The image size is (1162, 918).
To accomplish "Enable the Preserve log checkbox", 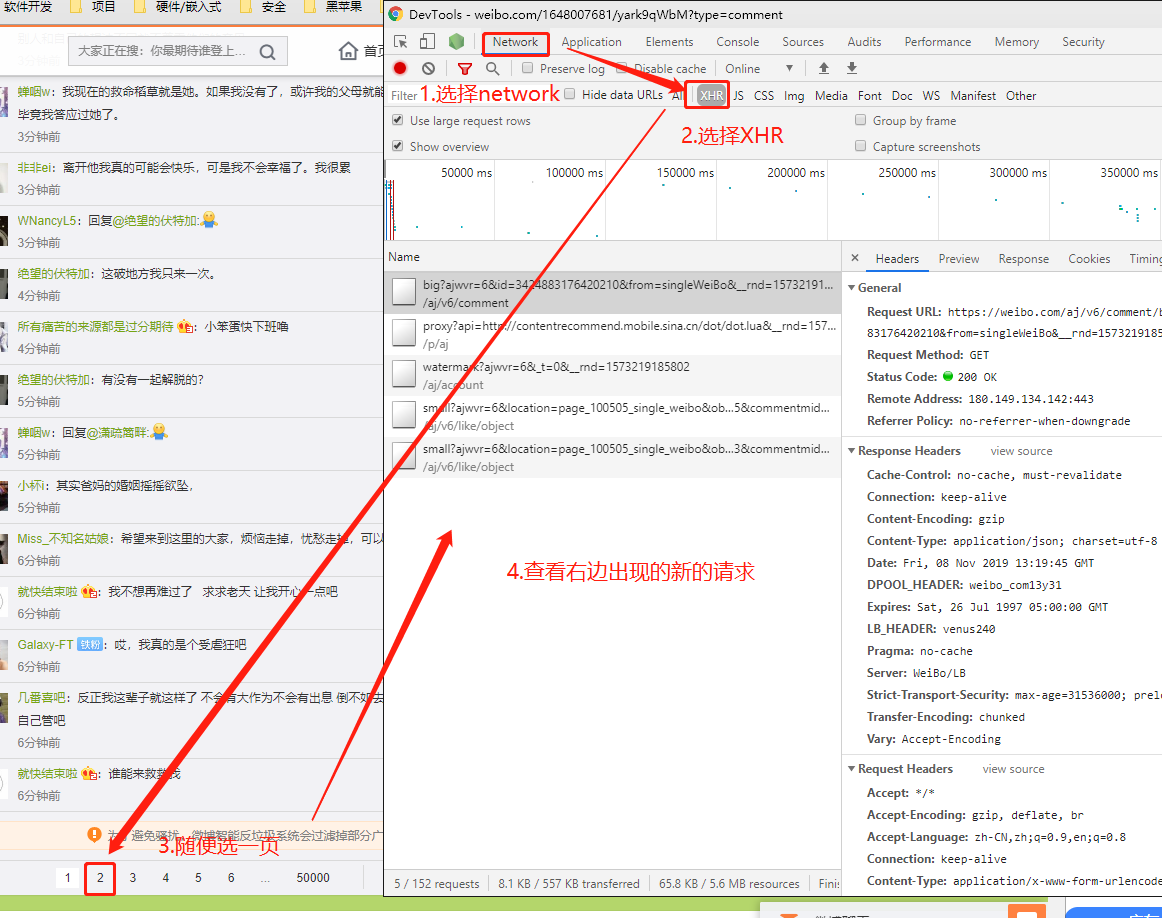I will [527, 67].
